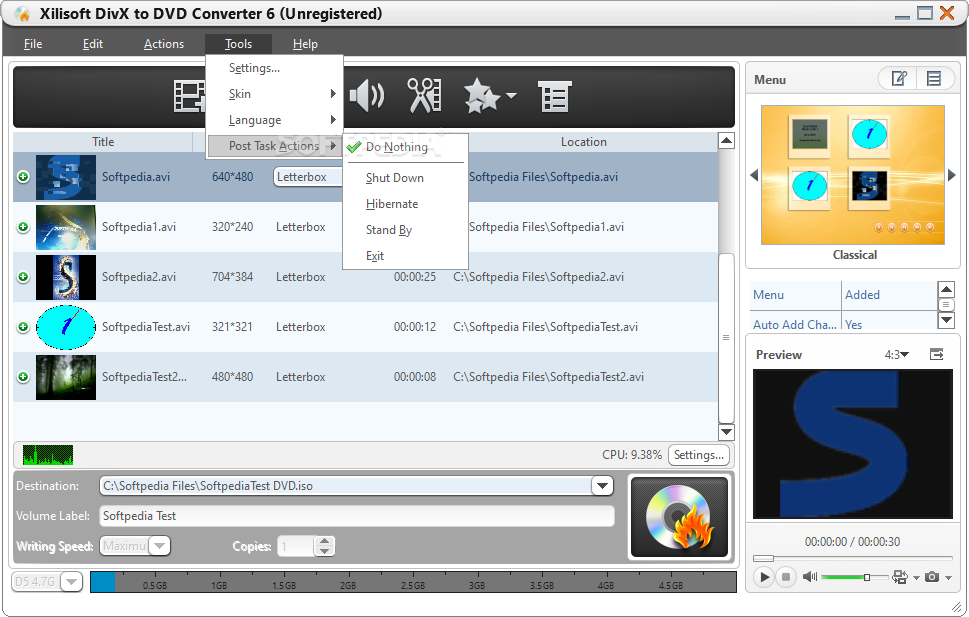Choose Shut Down post task action
The width and height of the screenshot is (969, 617).
405,178
